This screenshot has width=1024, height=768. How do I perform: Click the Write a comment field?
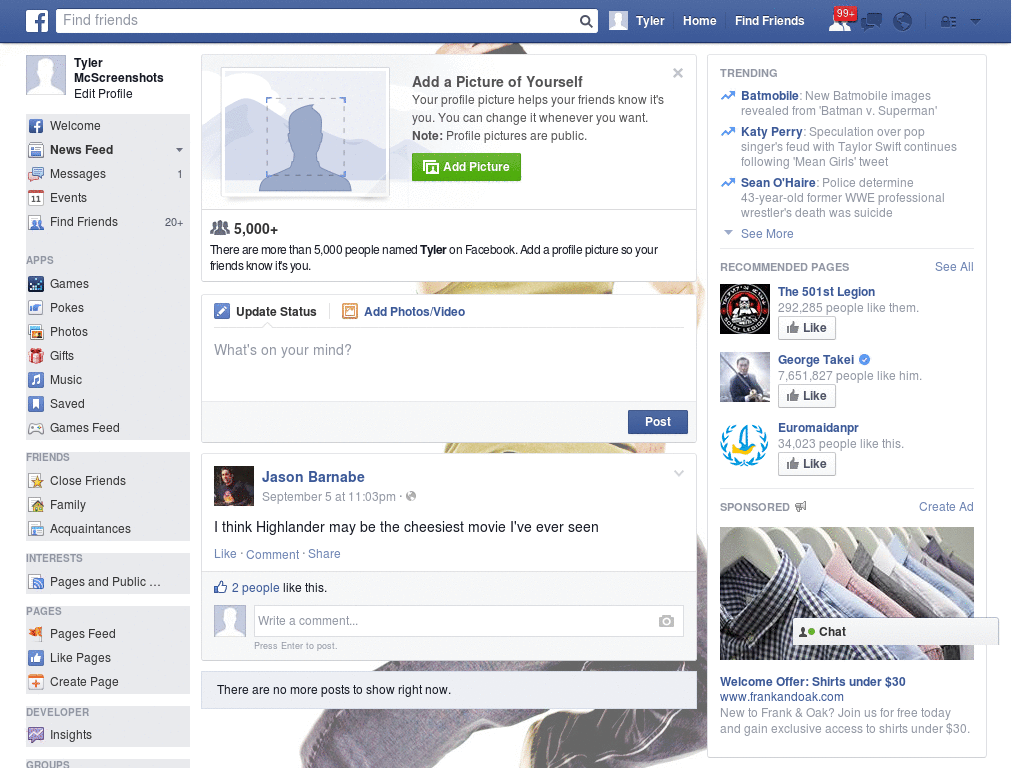pyautogui.click(x=468, y=621)
